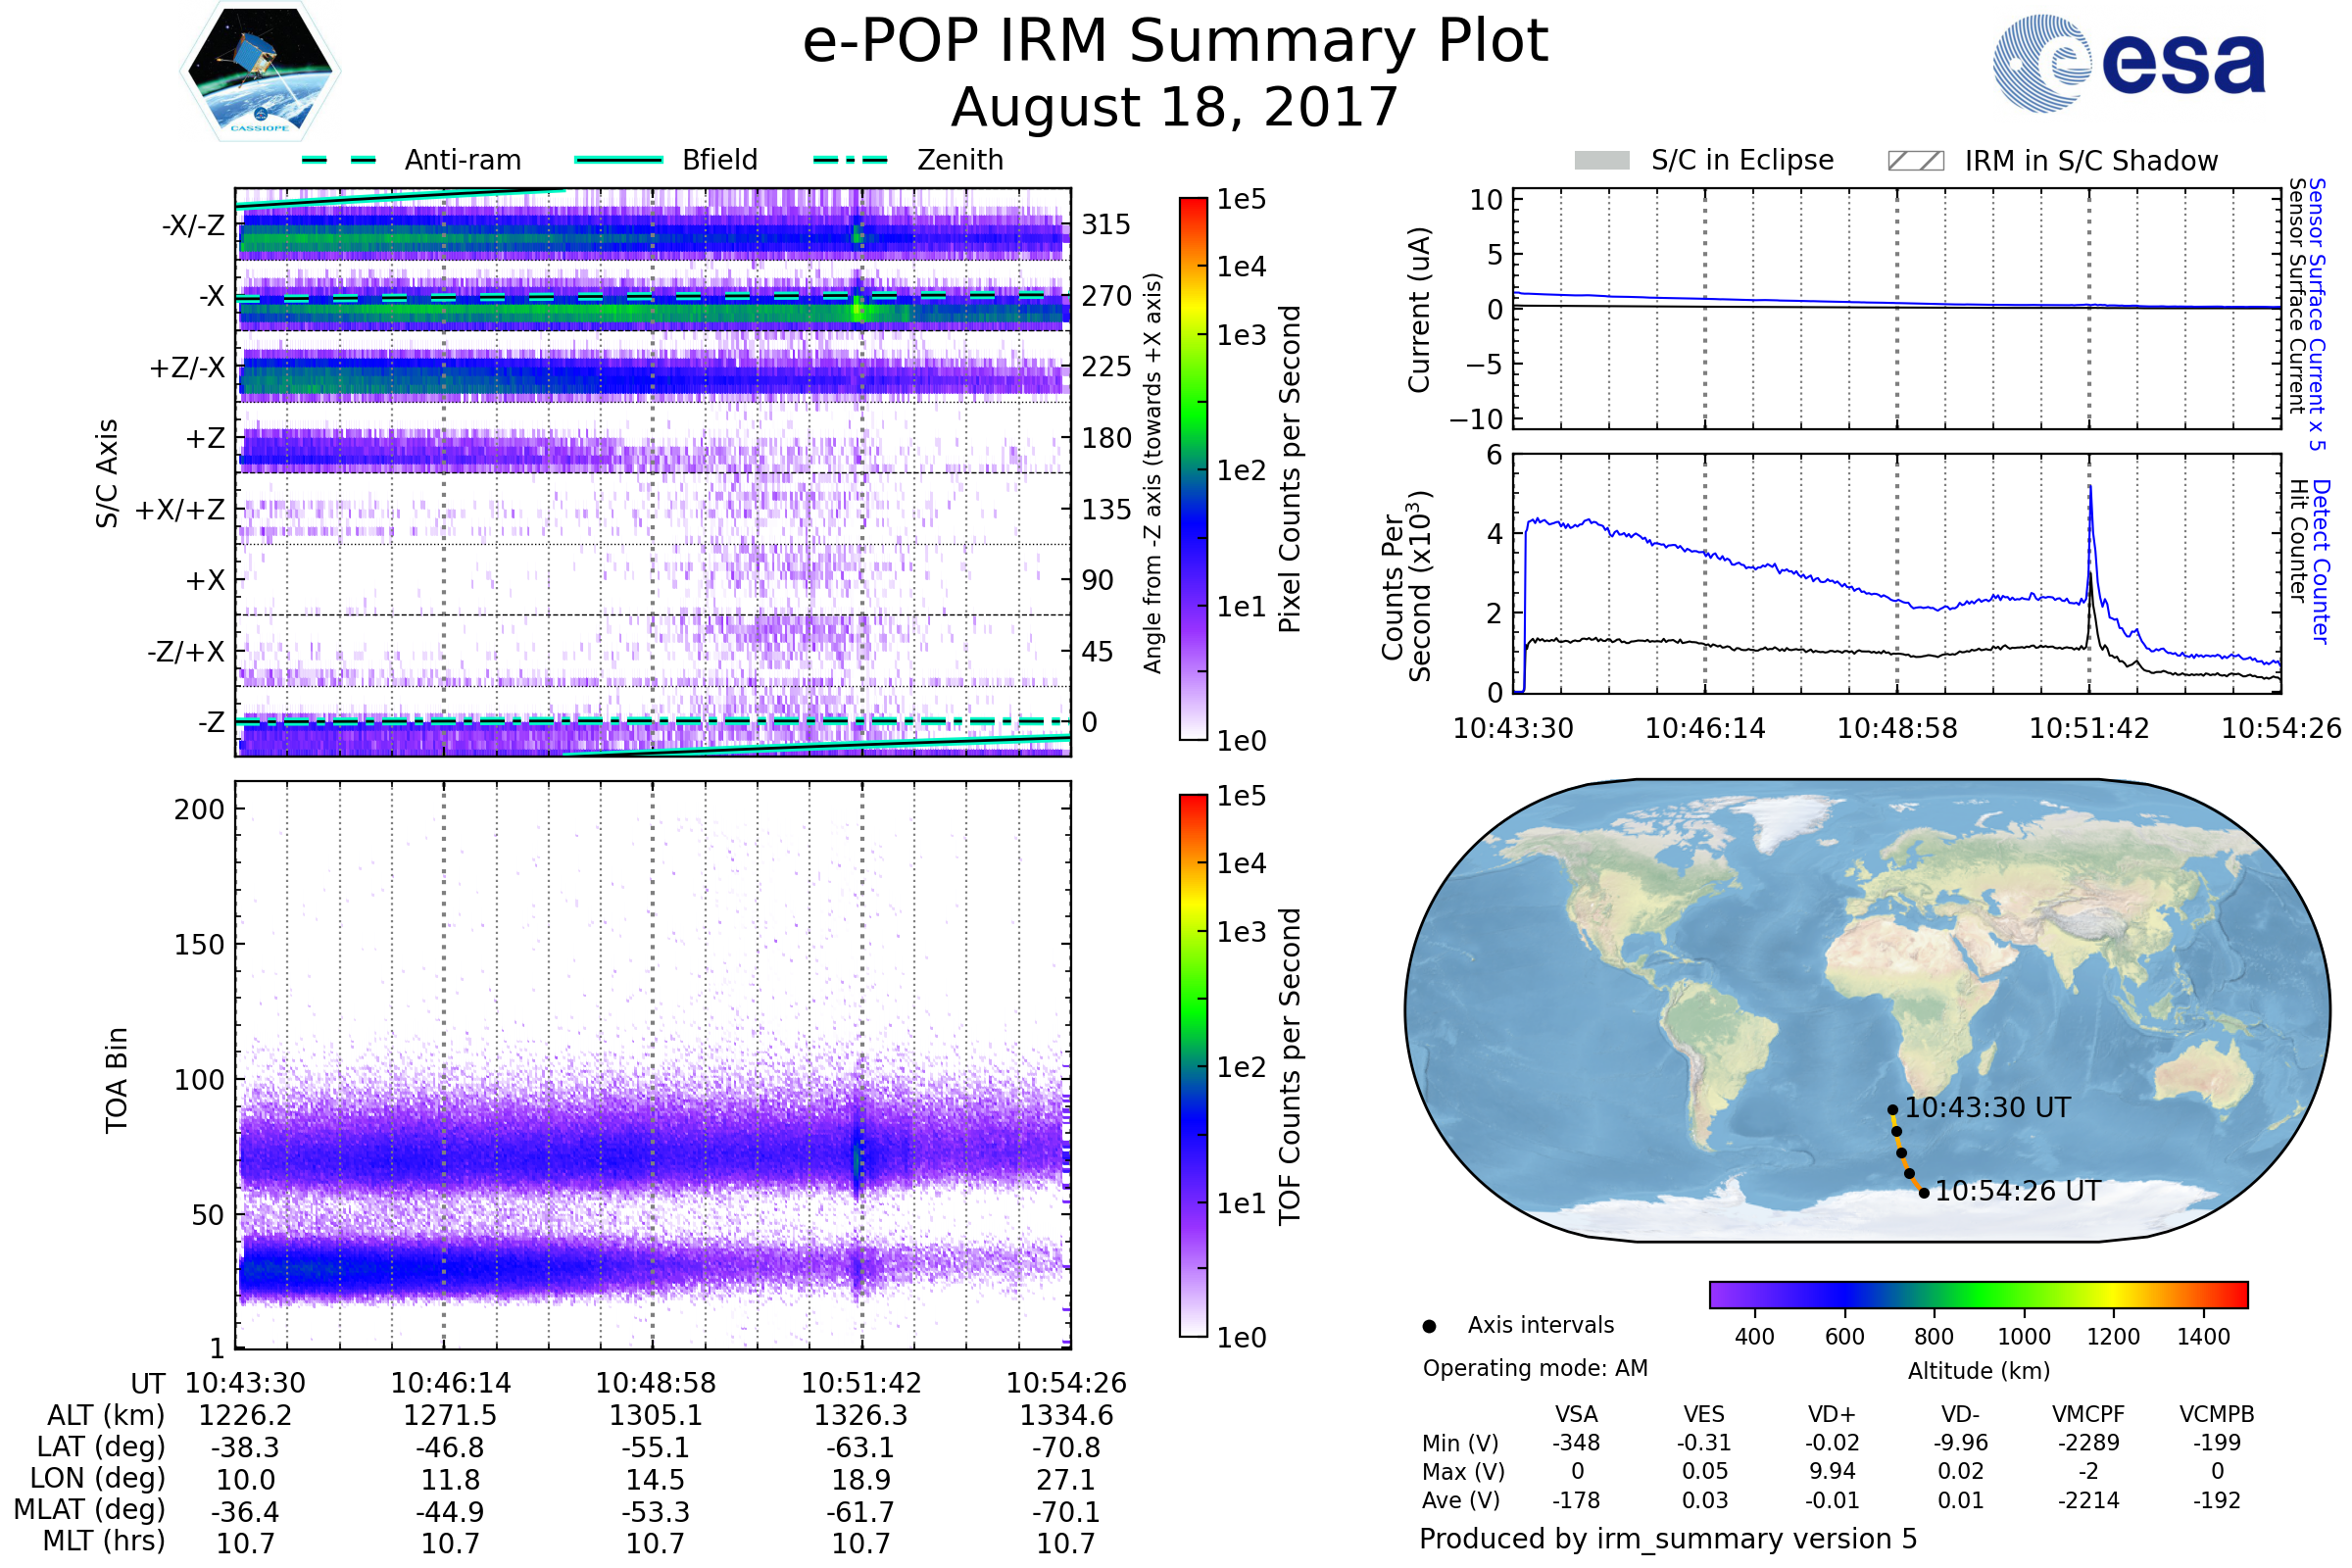Click the Bfield solid line legend marker
Image resolution: width=2352 pixels, height=1568 pixels.
coord(619,160)
